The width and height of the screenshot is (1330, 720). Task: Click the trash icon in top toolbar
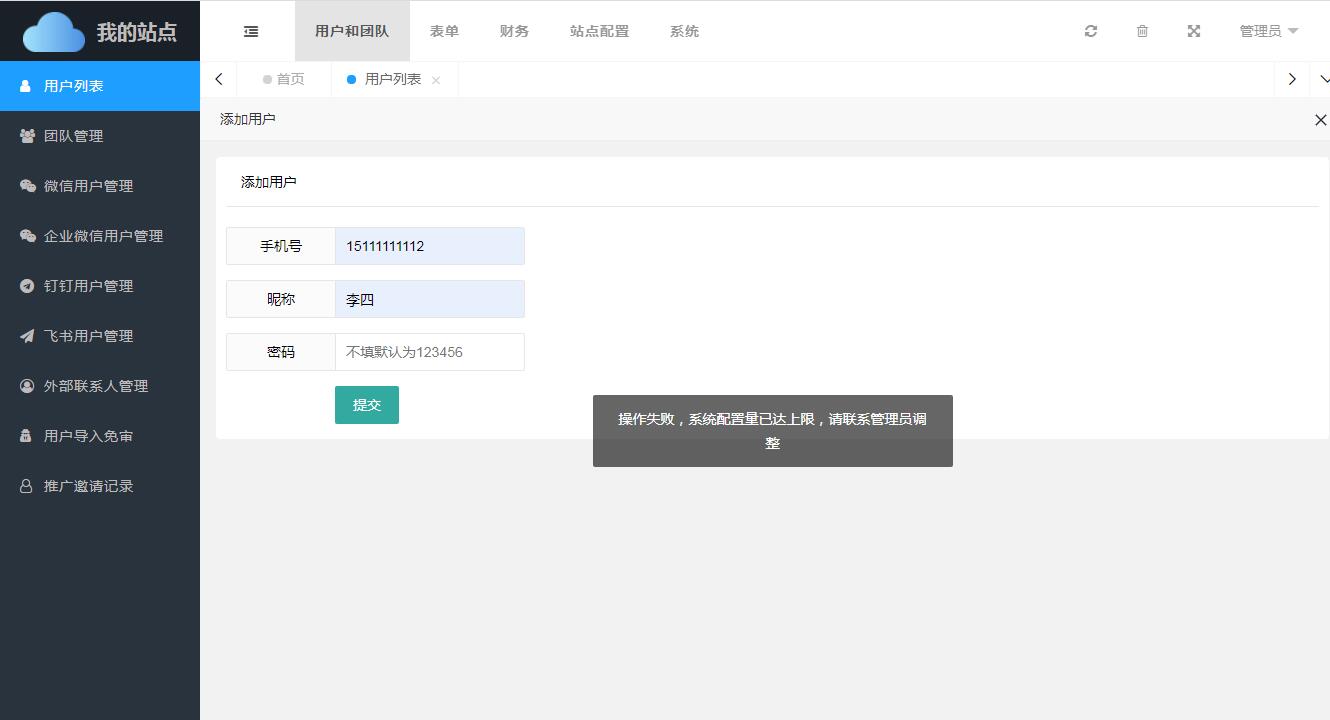click(x=1142, y=31)
